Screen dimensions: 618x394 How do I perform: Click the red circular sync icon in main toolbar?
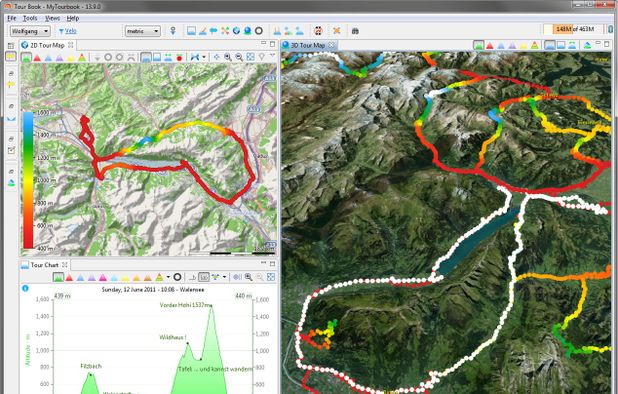coord(318,31)
